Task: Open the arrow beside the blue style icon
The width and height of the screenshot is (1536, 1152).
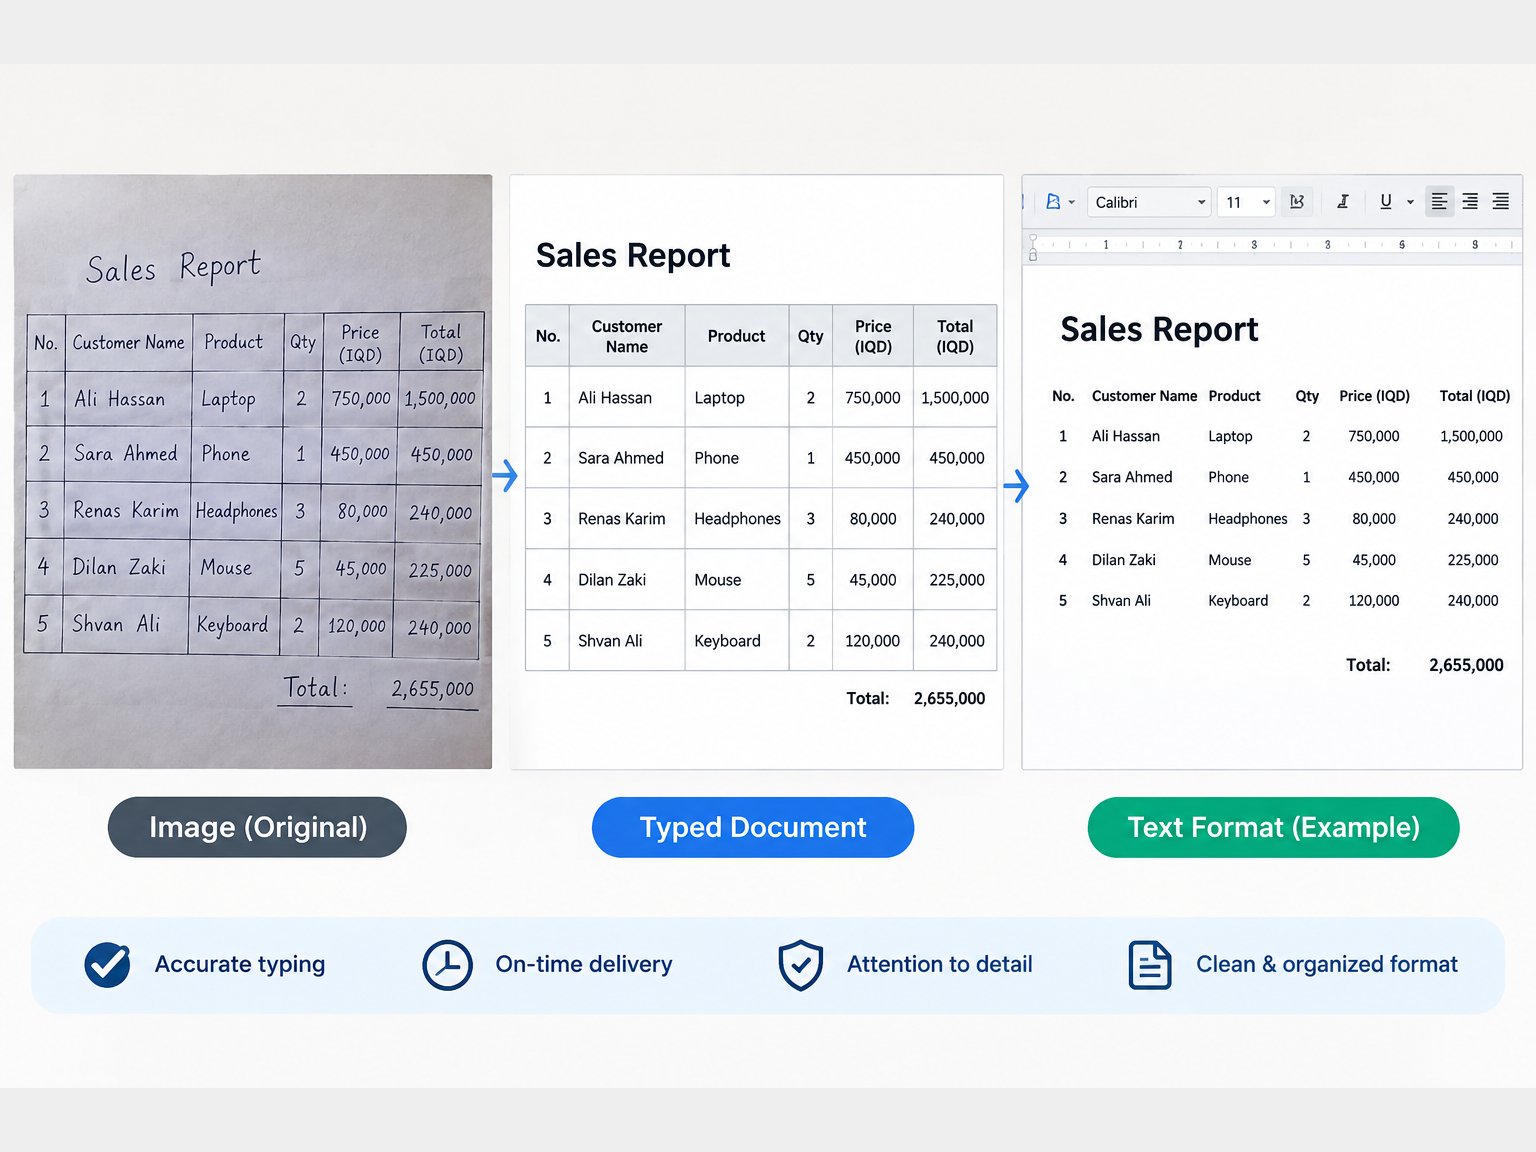Action: [x=1071, y=202]
